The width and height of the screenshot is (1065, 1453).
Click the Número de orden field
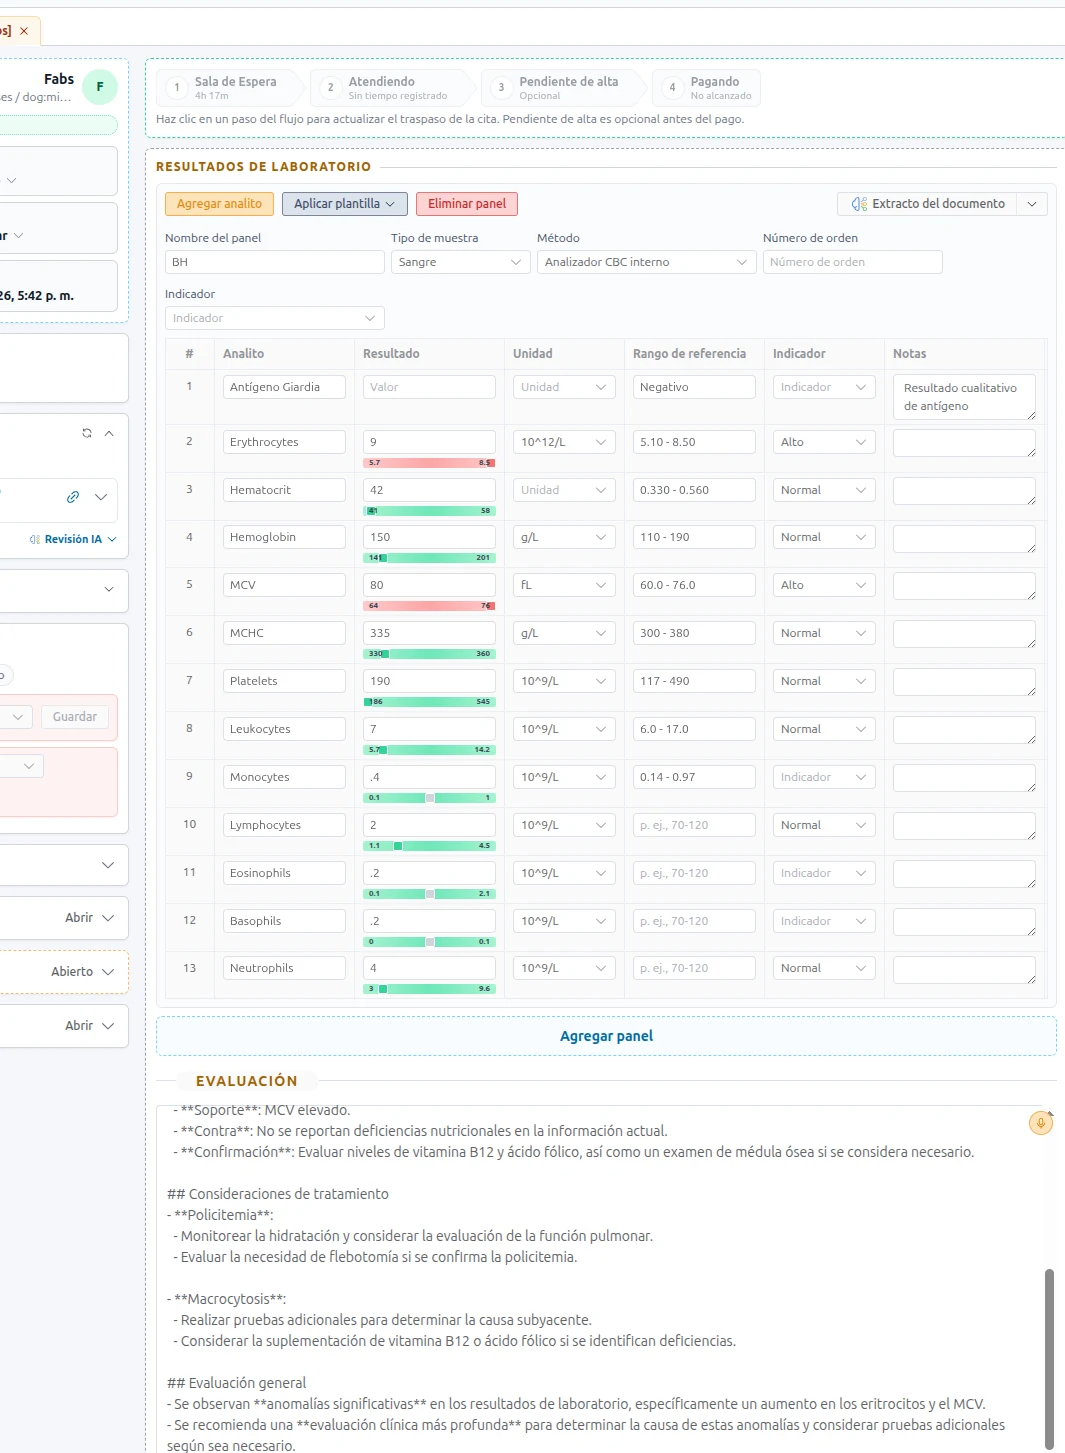click(853, 262)
